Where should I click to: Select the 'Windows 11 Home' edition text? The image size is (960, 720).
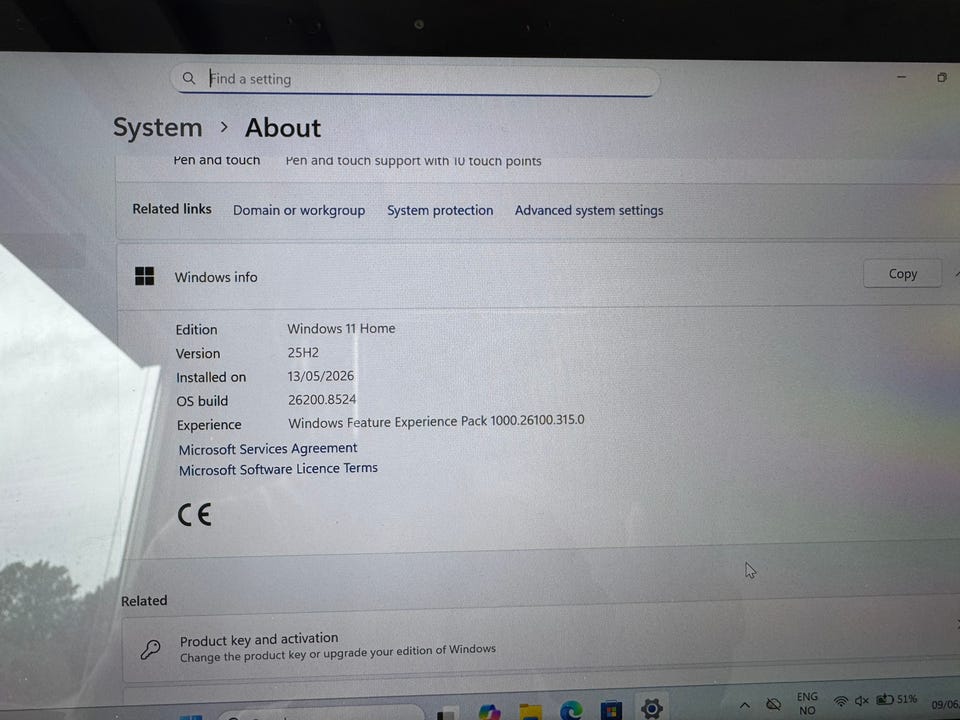pyautogui.click(x=341, y=329)
